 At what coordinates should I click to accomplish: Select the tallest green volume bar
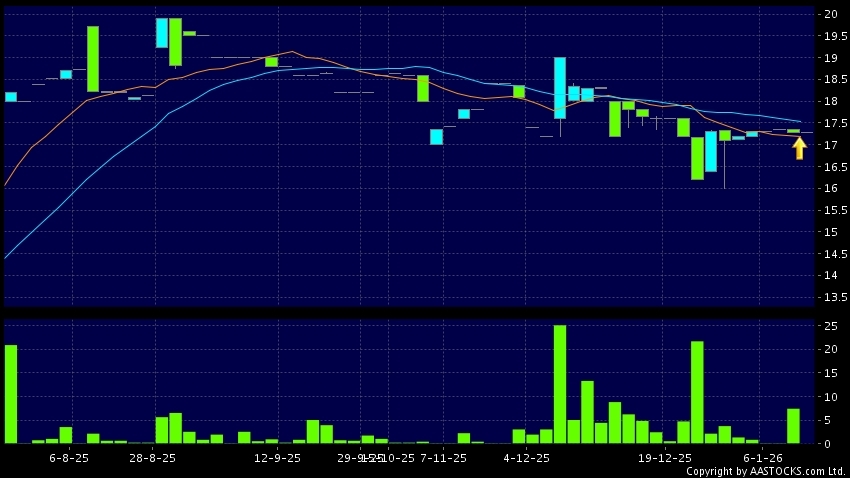[x=560, y=384]
